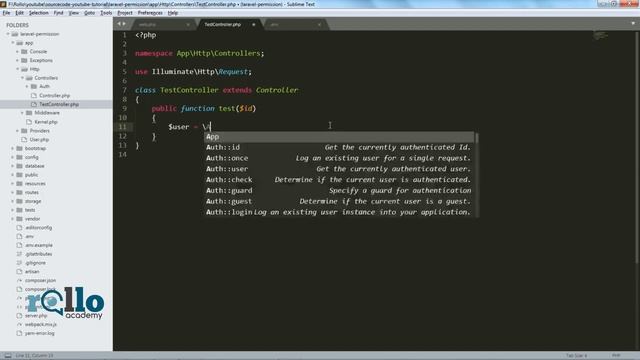Open the Tools menu

click(106, 13)
